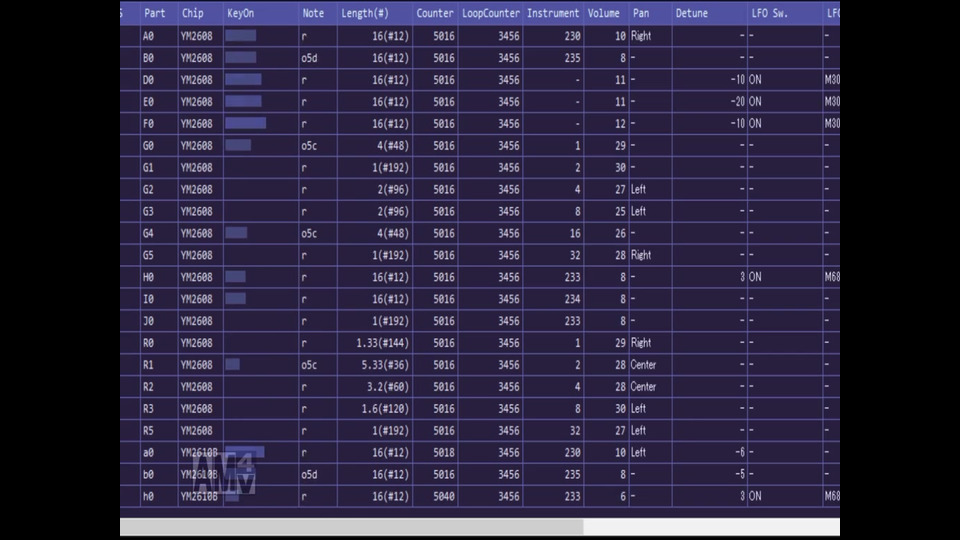Click LFO Sw. ON in row H0
Image resolution: width=960 pixels, height=540 pixels.
point(756,277)
